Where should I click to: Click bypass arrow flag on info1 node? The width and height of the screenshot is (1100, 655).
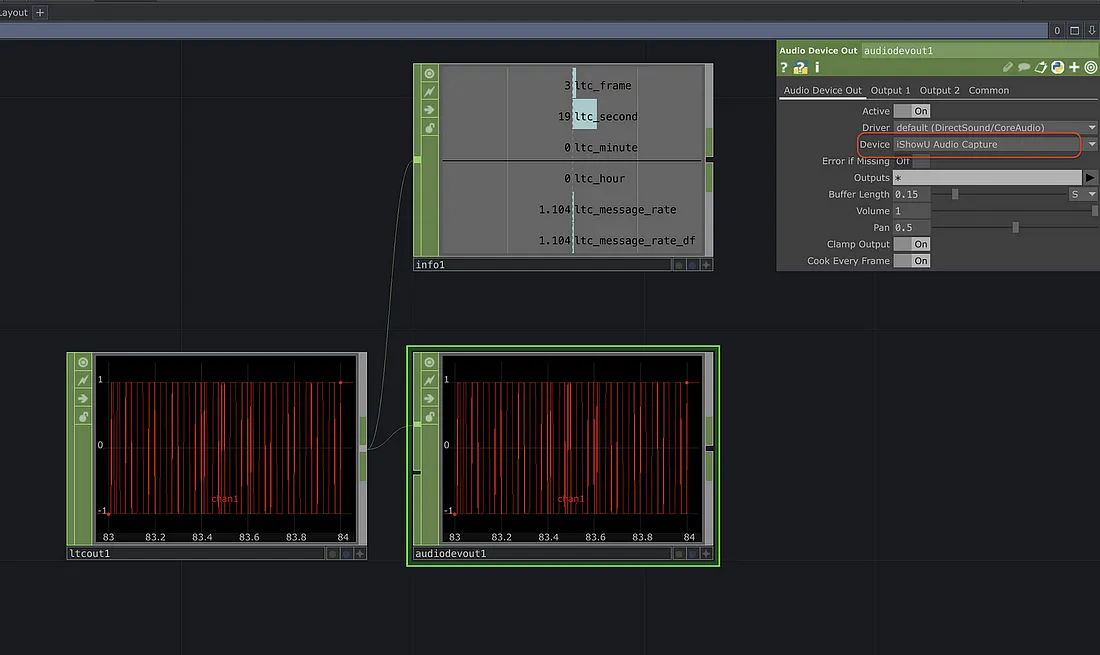coord(429,110)
